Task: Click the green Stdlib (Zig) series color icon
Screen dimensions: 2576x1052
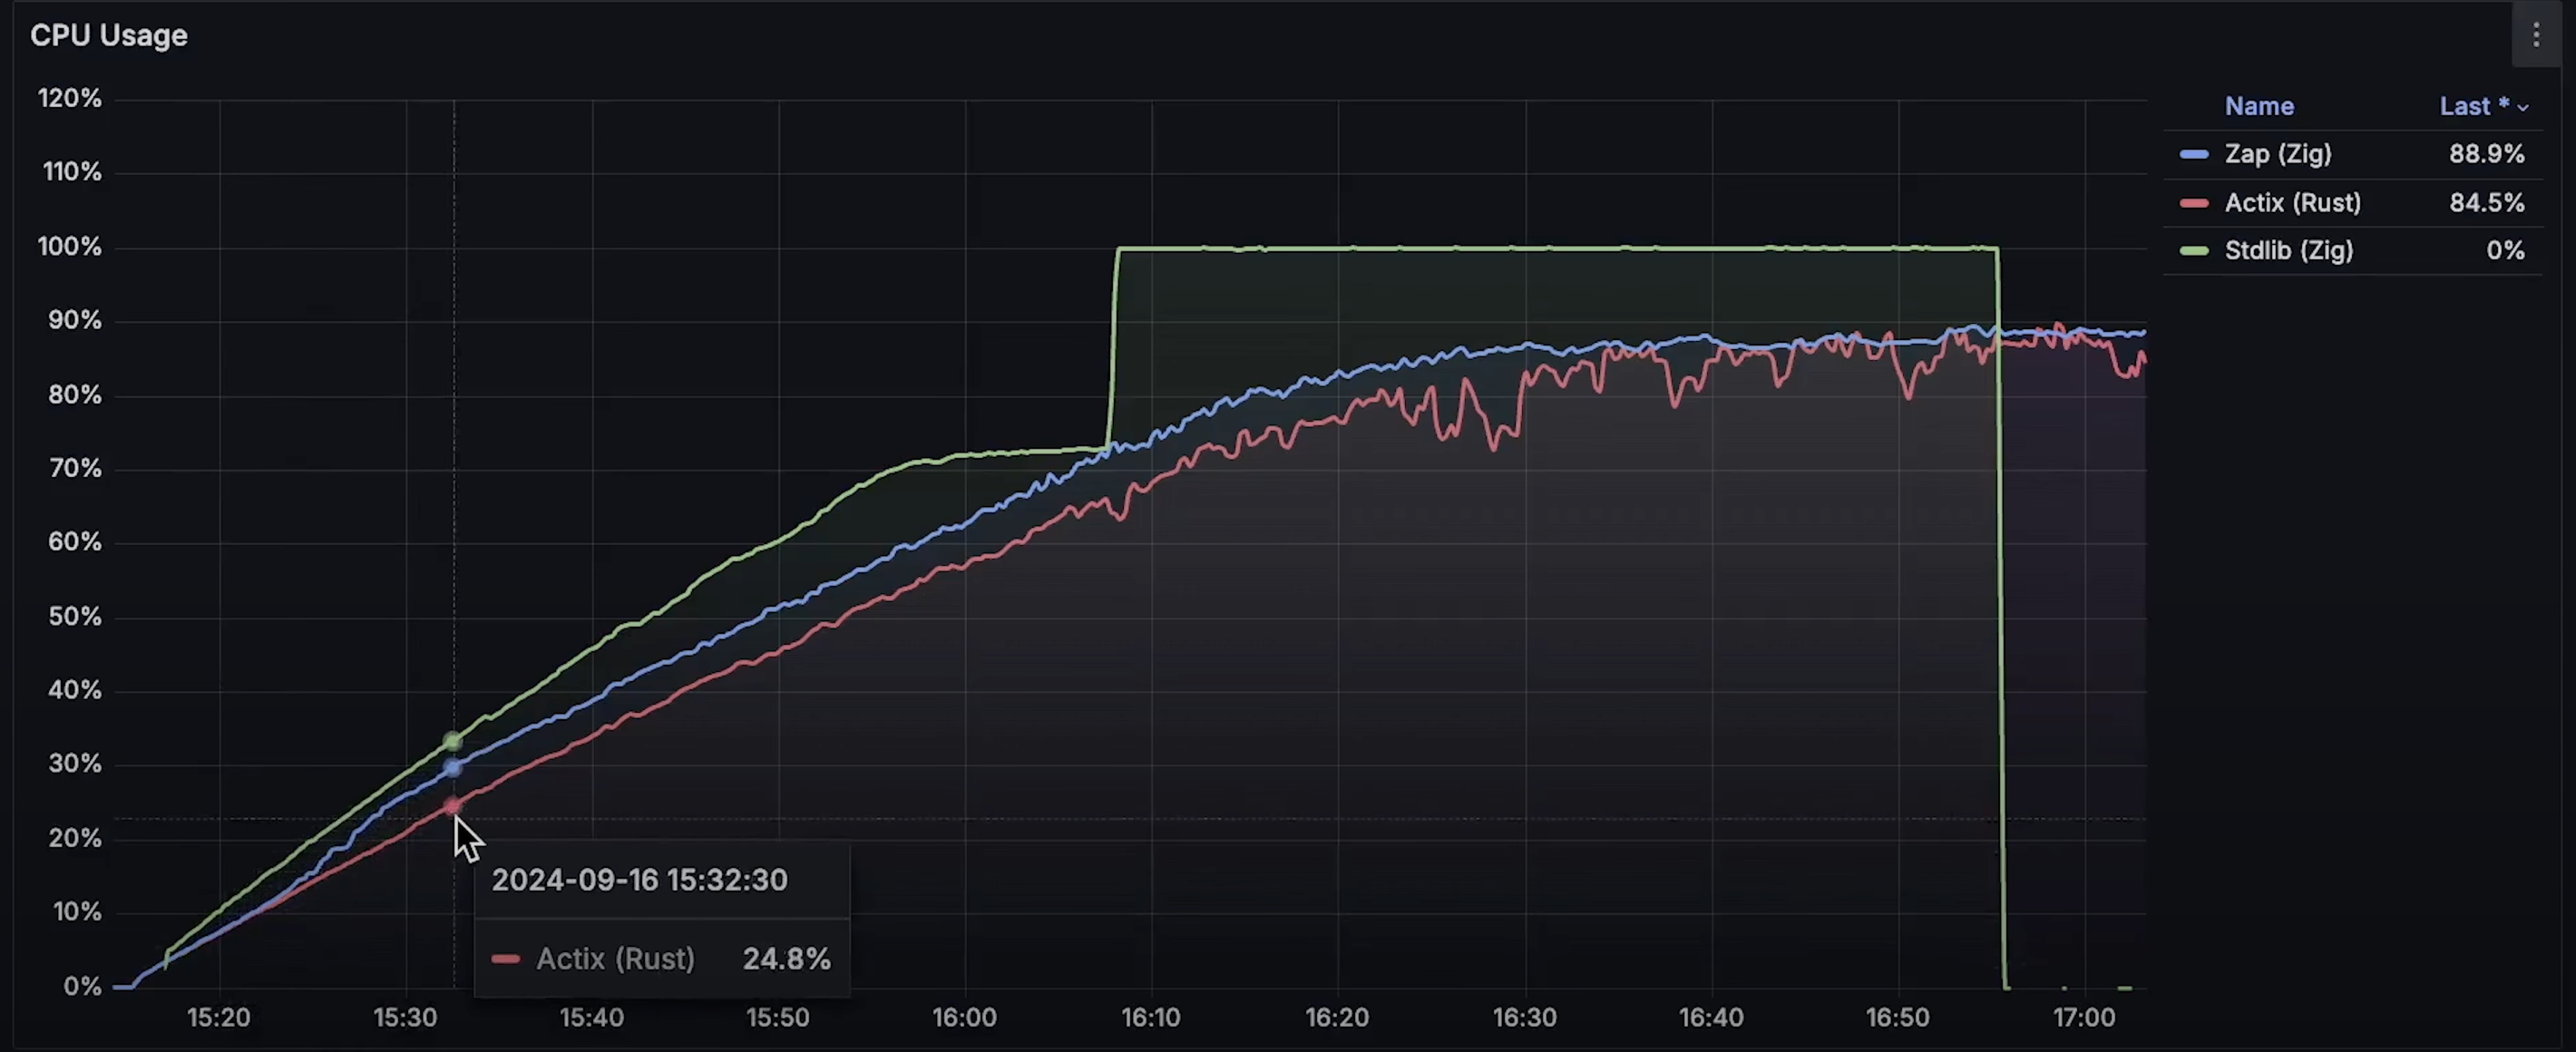Action: click(x=2194, y=251)
